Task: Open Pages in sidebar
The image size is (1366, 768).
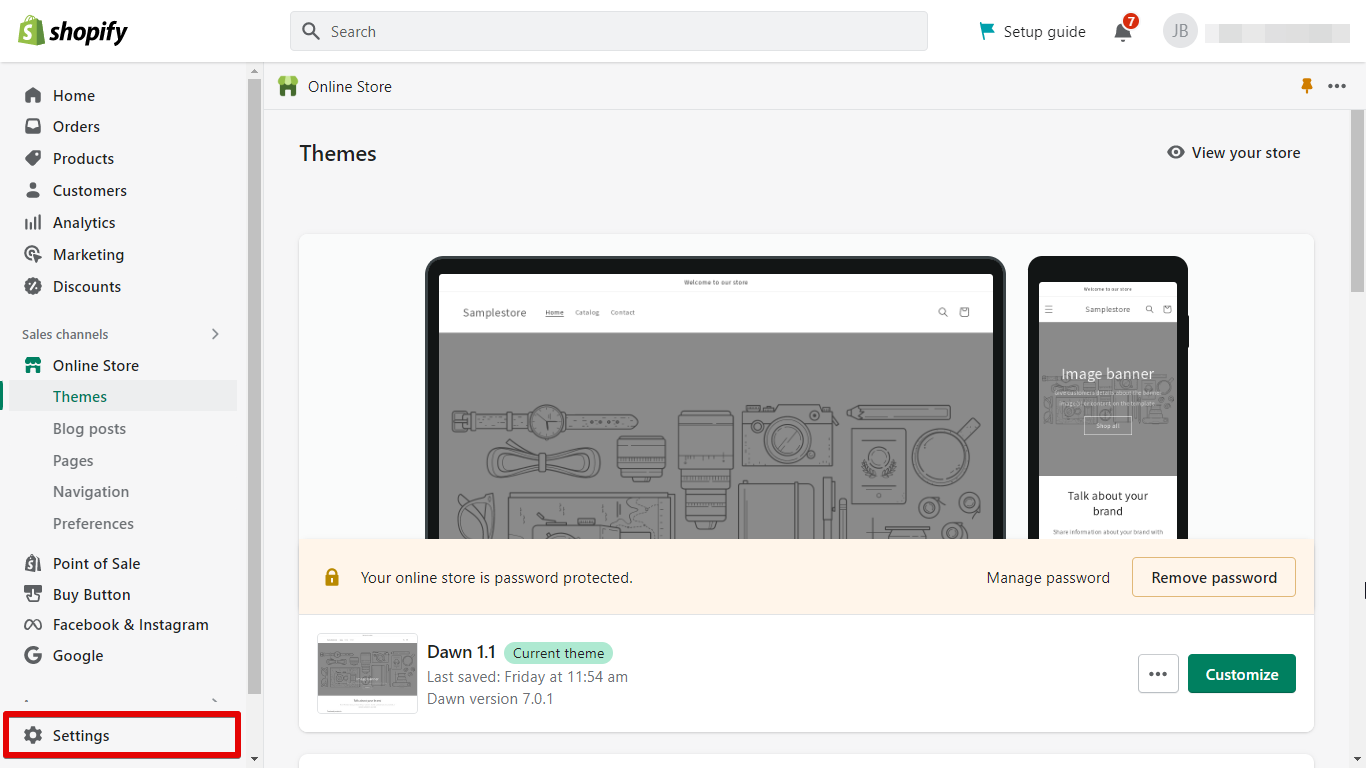Action: point(73,461)
